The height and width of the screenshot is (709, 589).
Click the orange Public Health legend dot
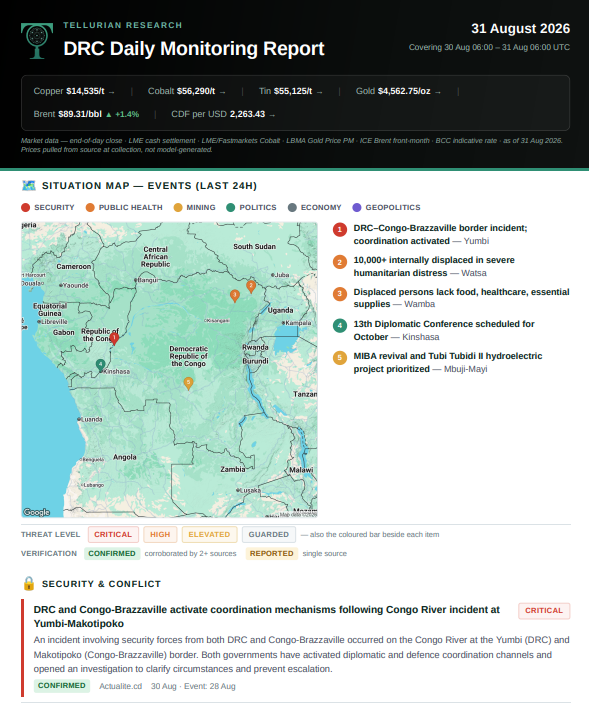point(90,208)
